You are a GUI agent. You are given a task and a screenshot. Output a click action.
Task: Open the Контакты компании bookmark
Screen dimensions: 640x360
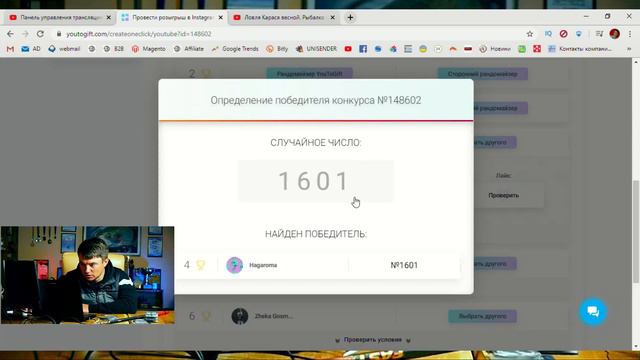click(x=580, y=49)
